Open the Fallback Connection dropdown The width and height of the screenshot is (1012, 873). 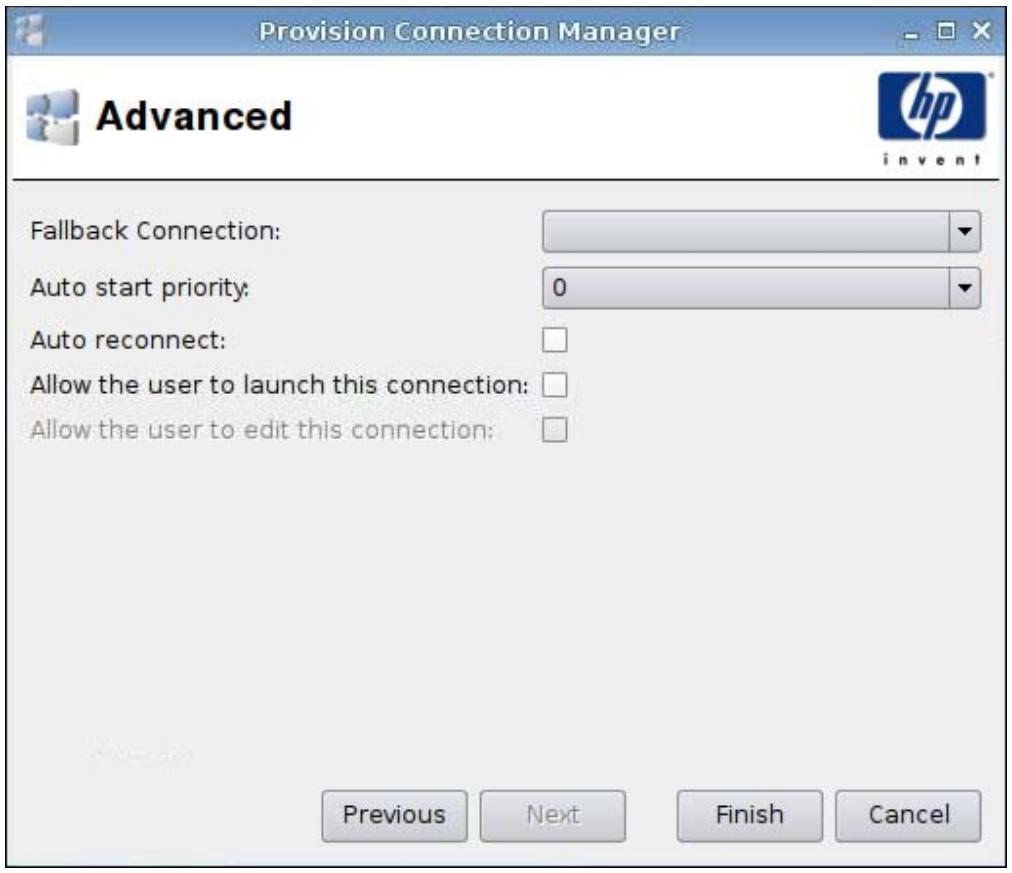[x=761, y=231]
